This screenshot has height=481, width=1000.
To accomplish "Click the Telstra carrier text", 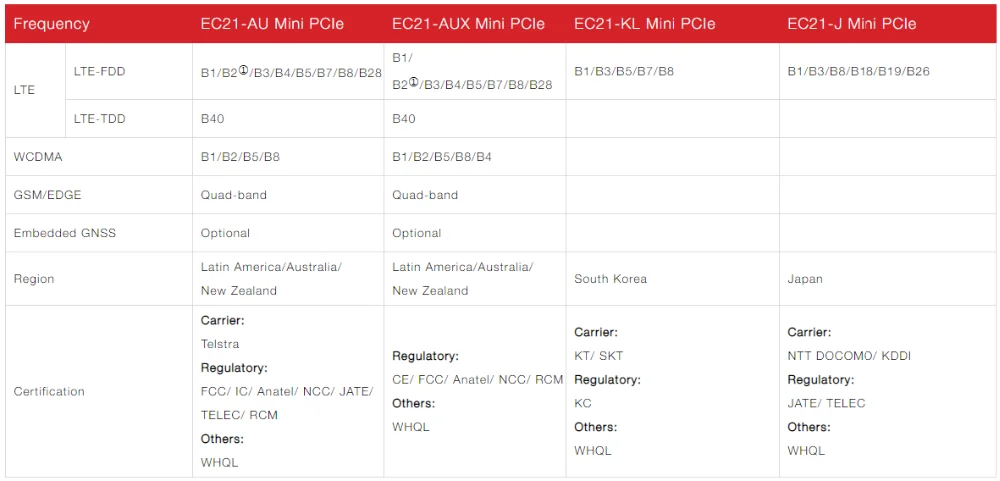I will [220, 344].
